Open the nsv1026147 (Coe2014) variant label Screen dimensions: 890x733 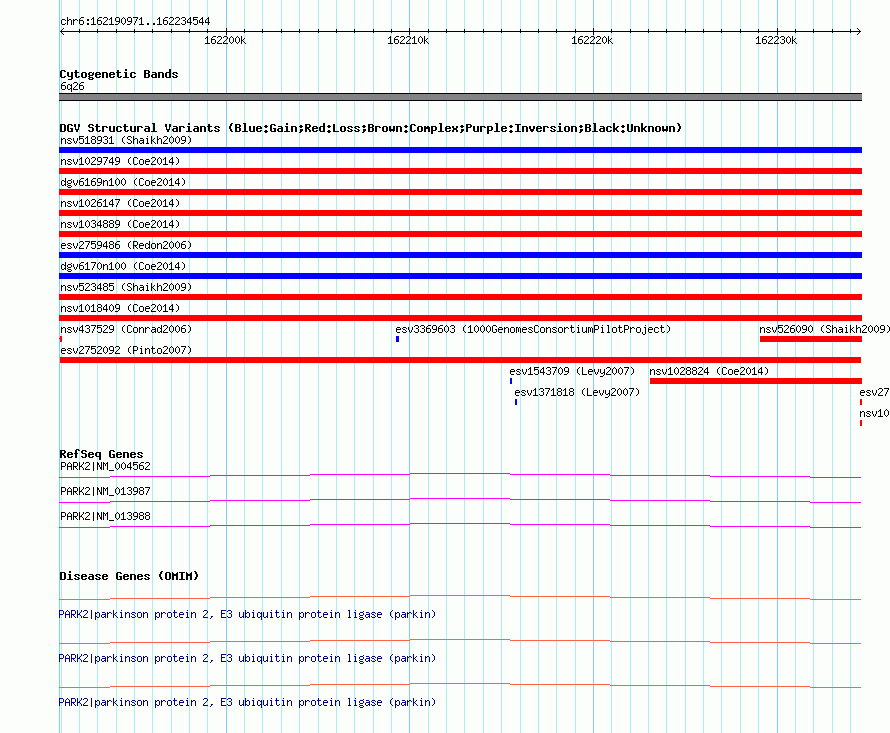click(120, 203)
